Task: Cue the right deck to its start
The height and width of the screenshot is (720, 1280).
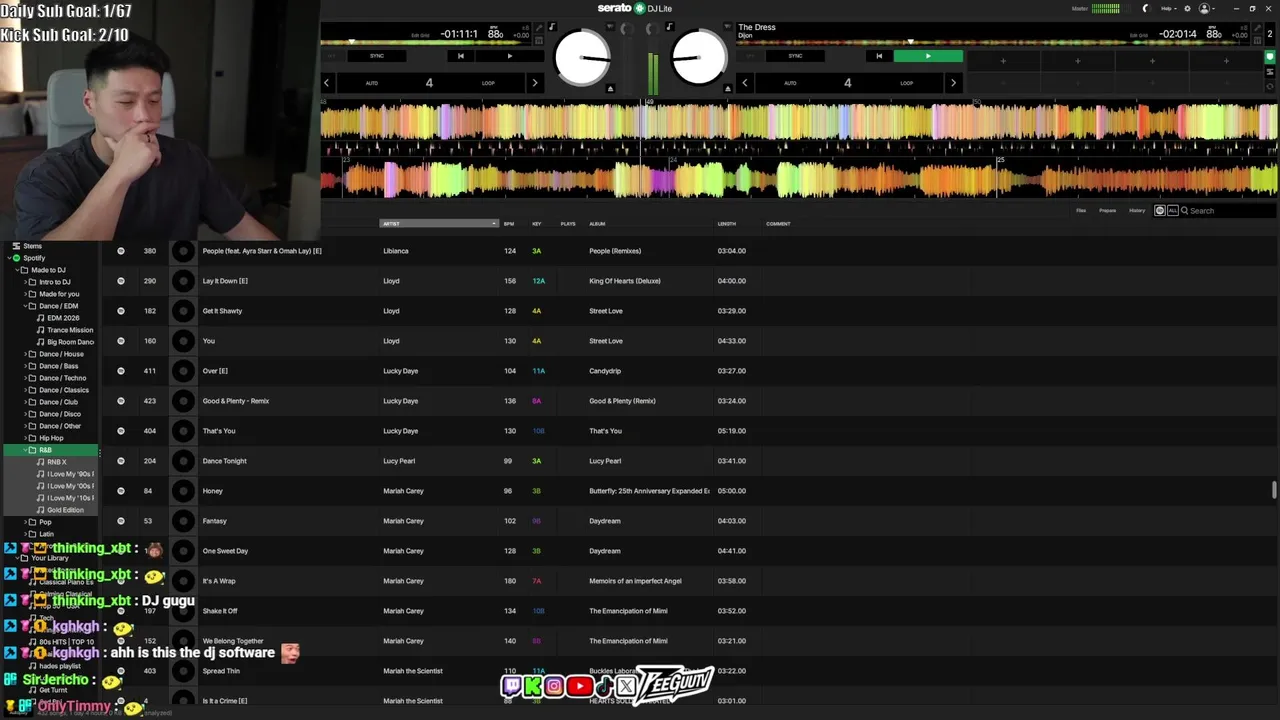Action: (x=879, y=56)
